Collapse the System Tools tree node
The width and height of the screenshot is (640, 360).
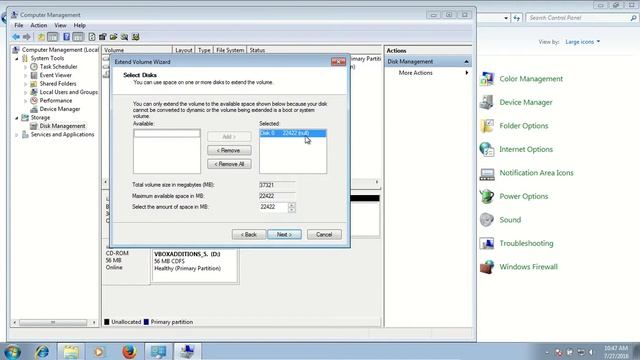[17, 59]
